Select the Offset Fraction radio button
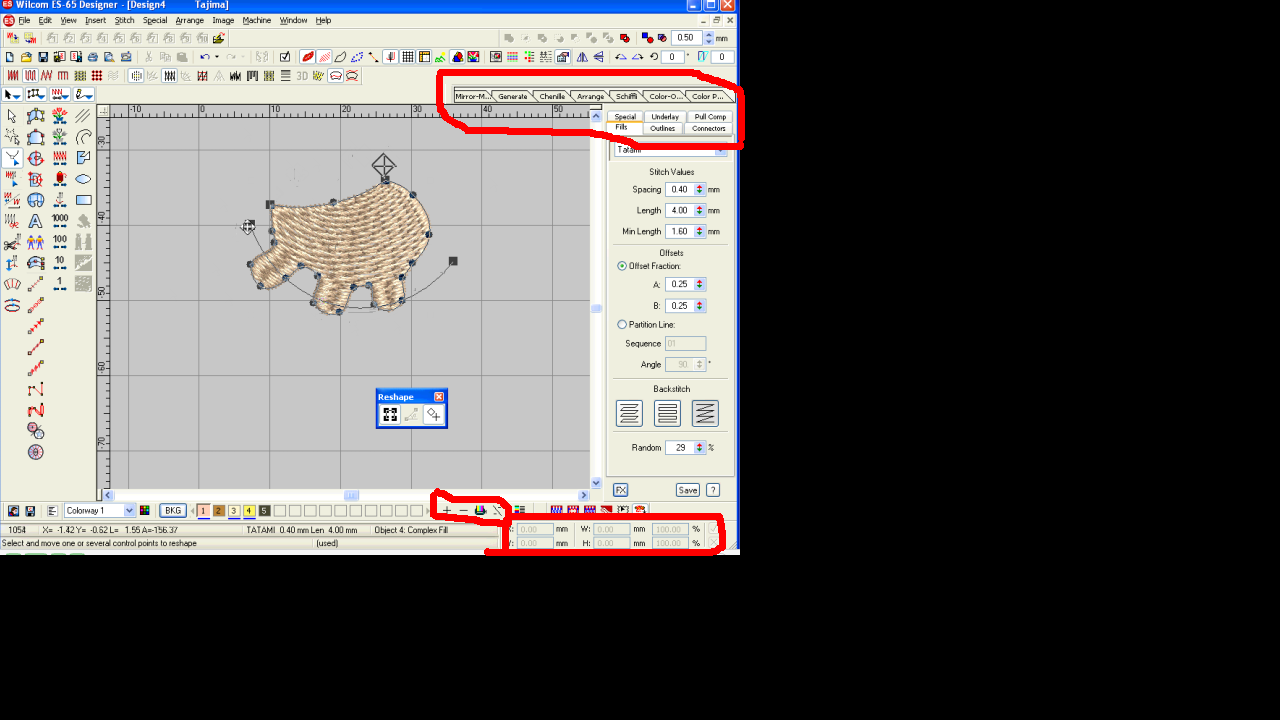This screenshot has width=1280, height=720. coord(622,266)
